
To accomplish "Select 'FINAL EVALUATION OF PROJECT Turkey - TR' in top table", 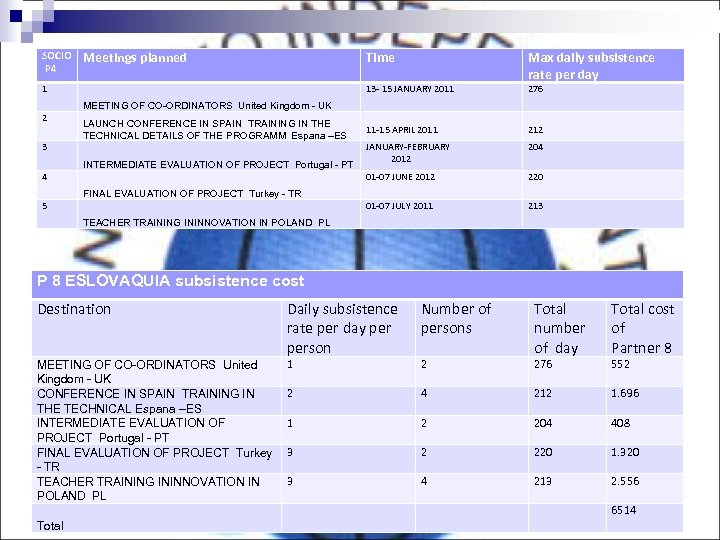I will coord(192,193).
